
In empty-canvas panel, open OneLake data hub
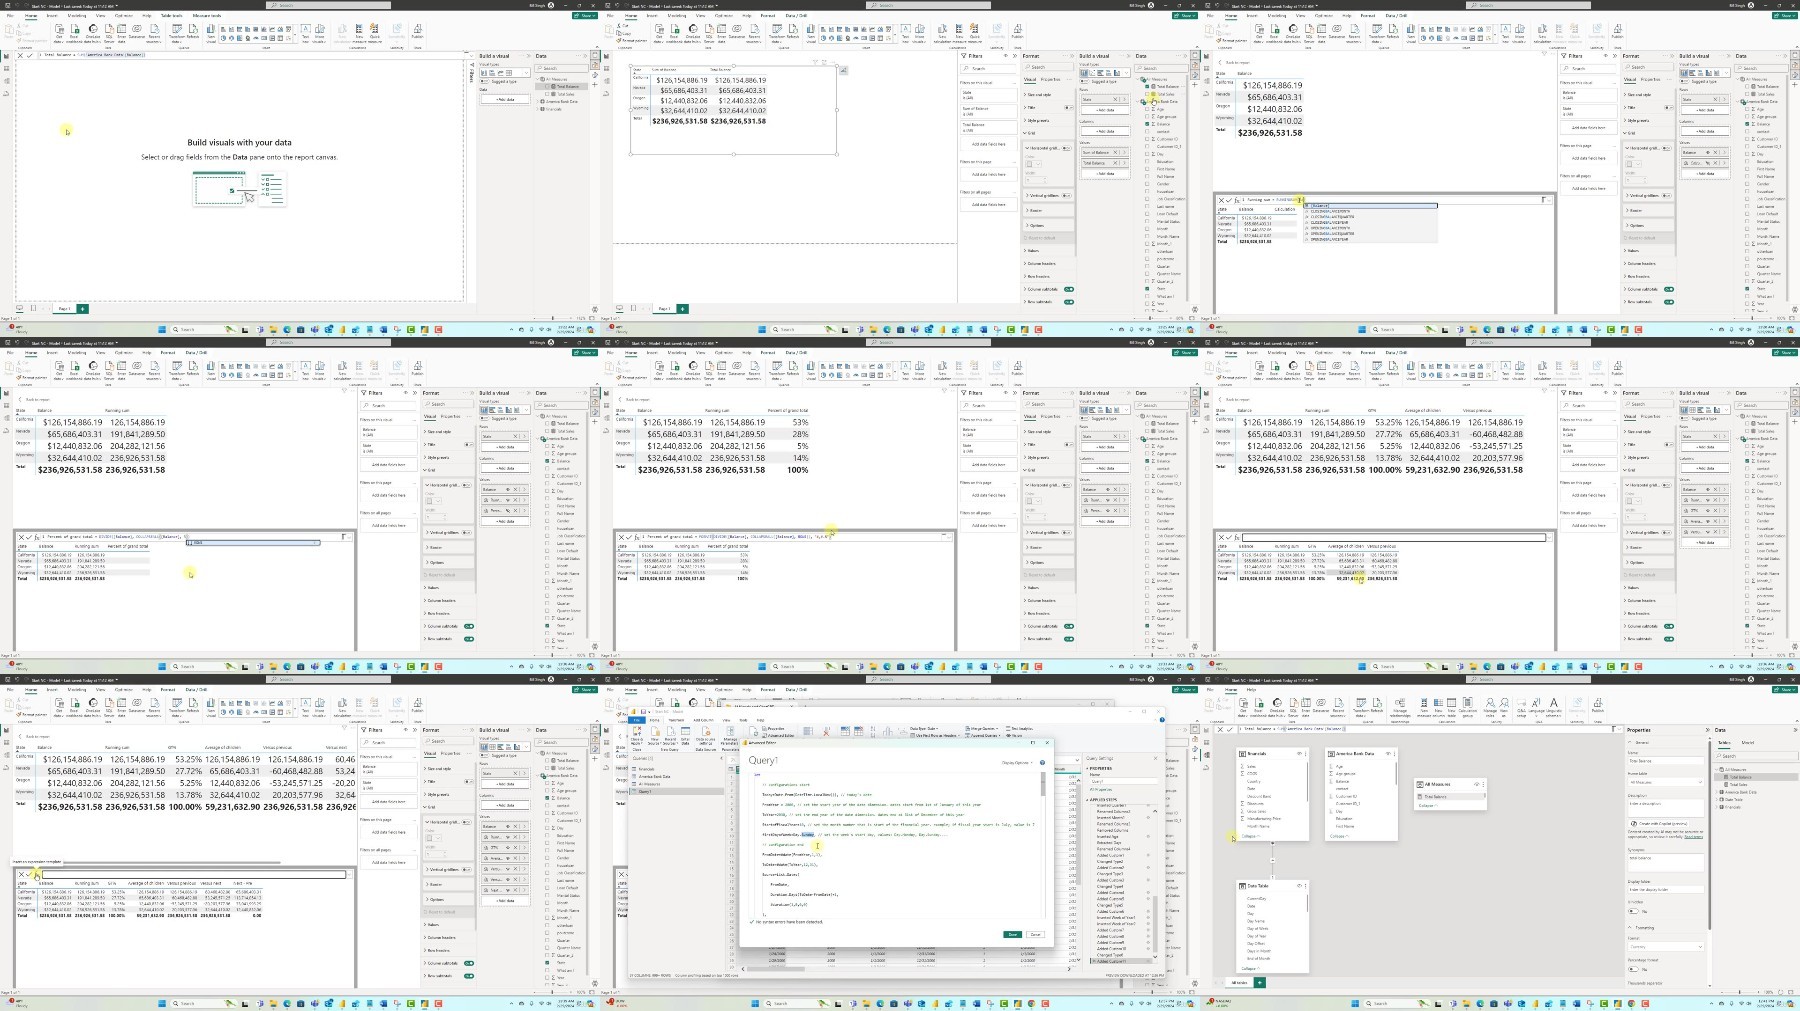click(x=93, y=33)
